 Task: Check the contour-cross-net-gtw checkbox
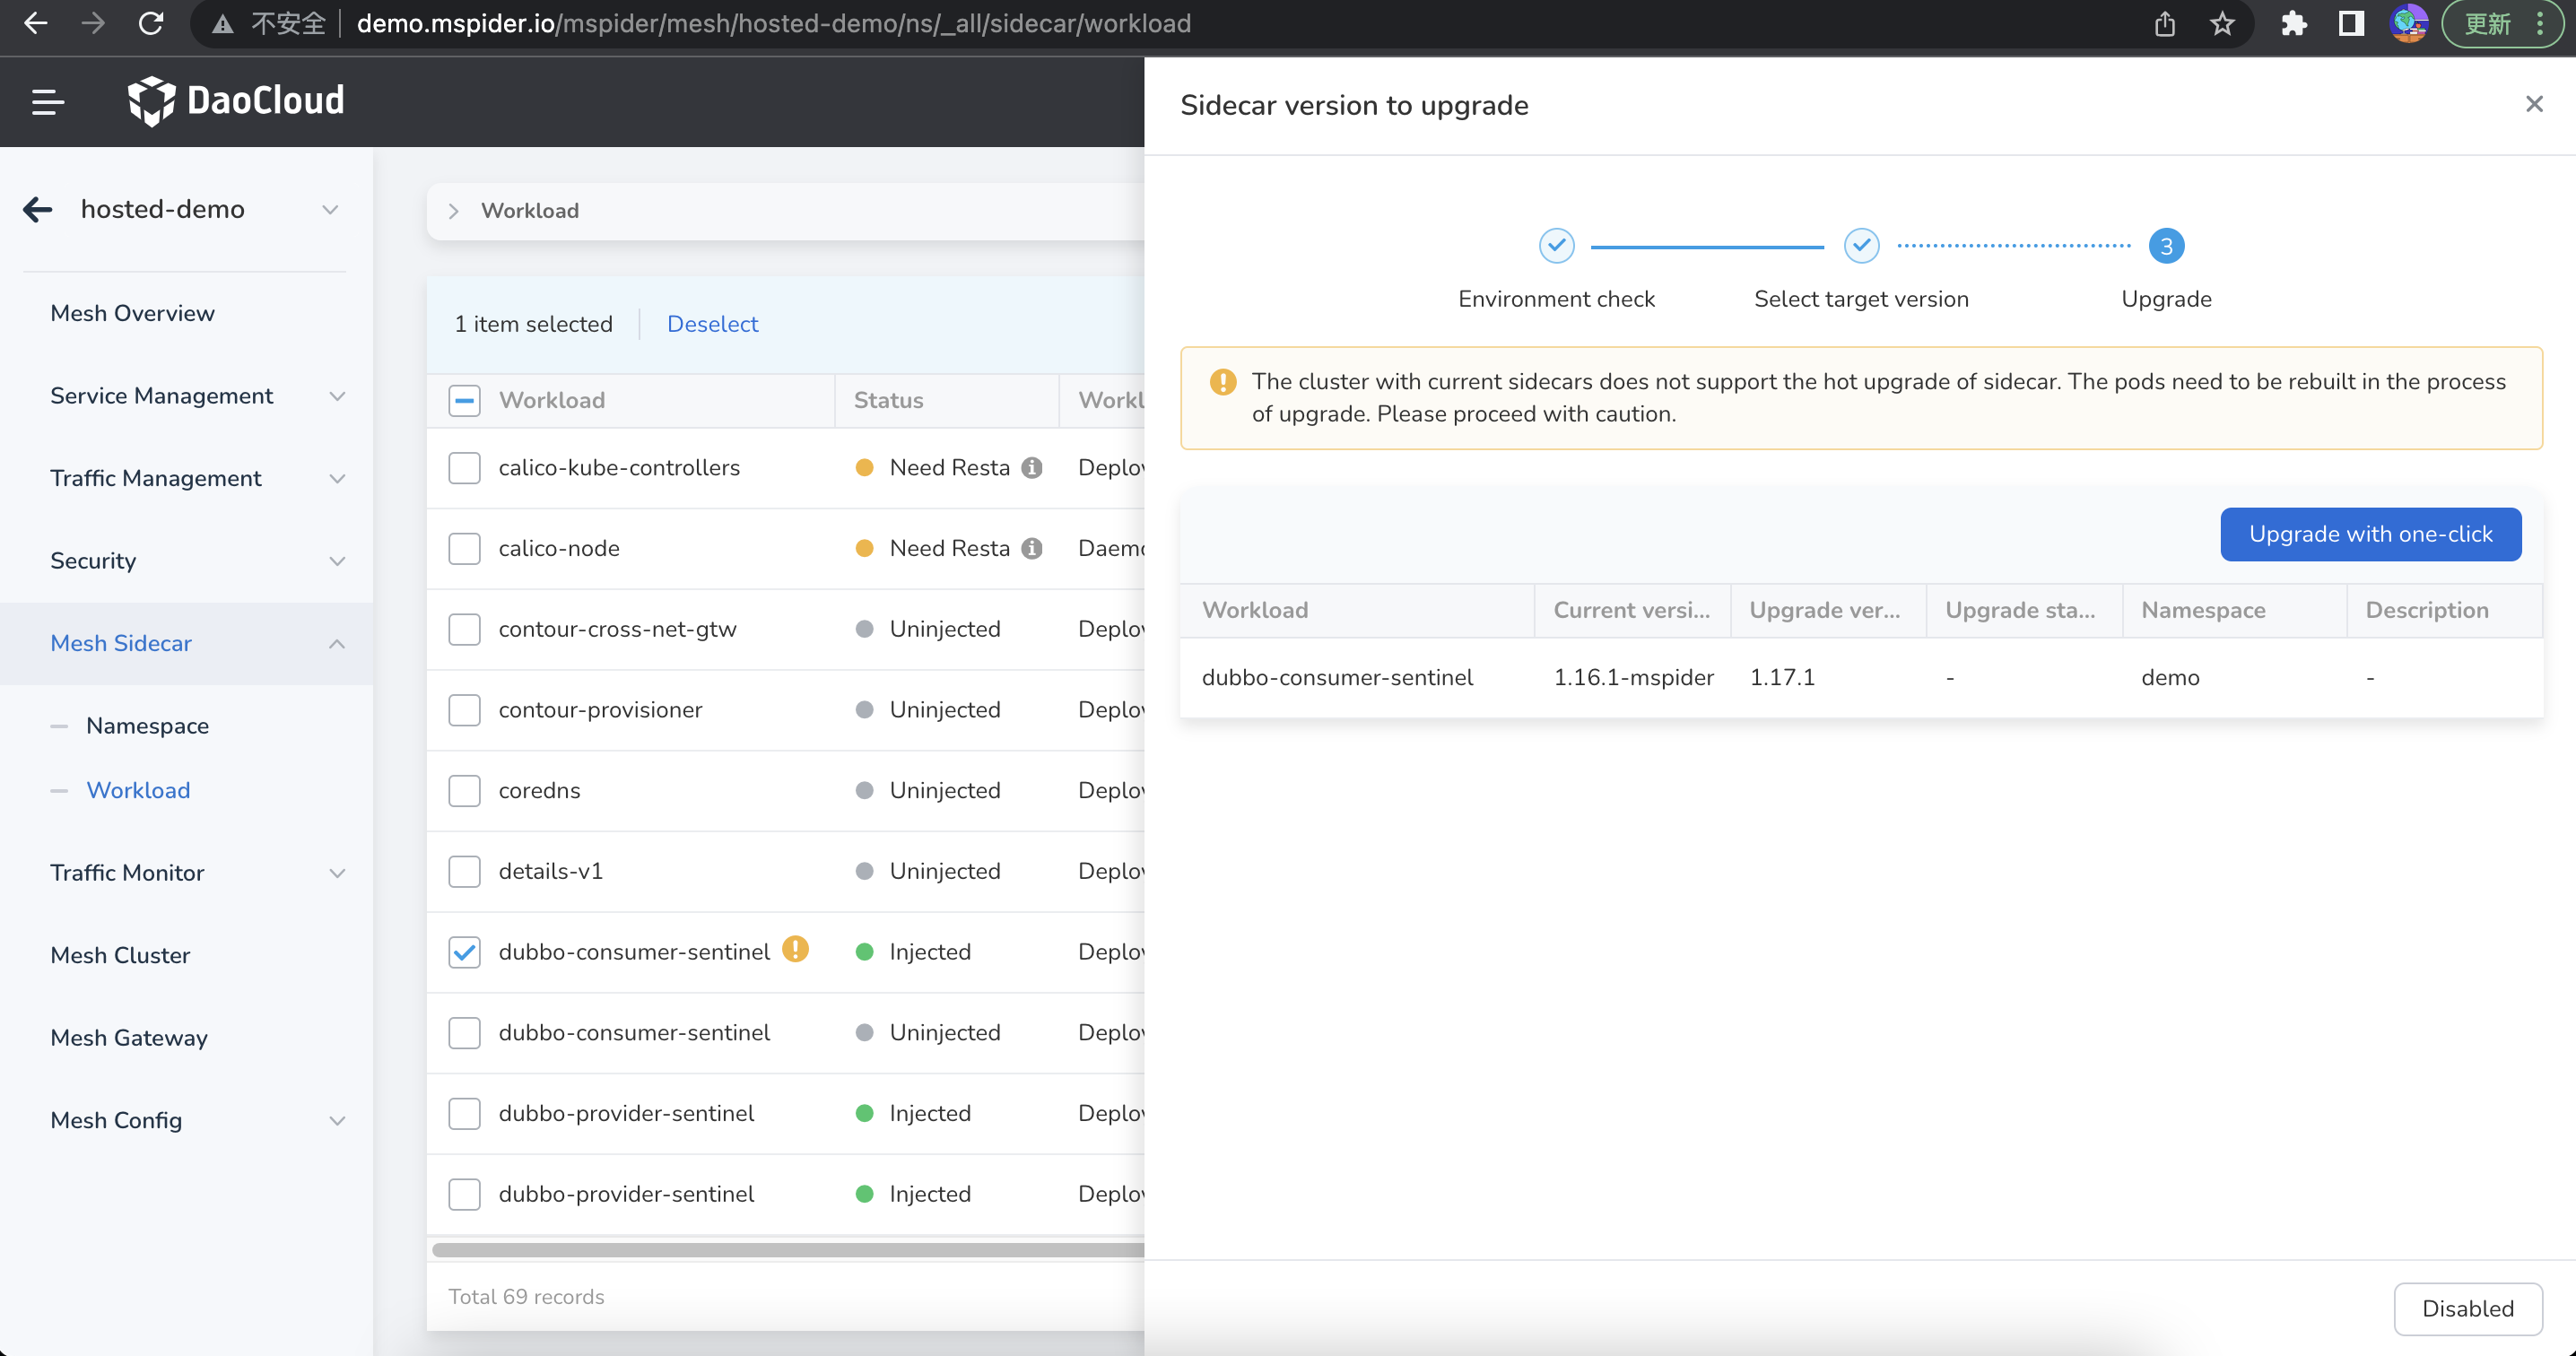pyautogui.click(x=464, y=630)
